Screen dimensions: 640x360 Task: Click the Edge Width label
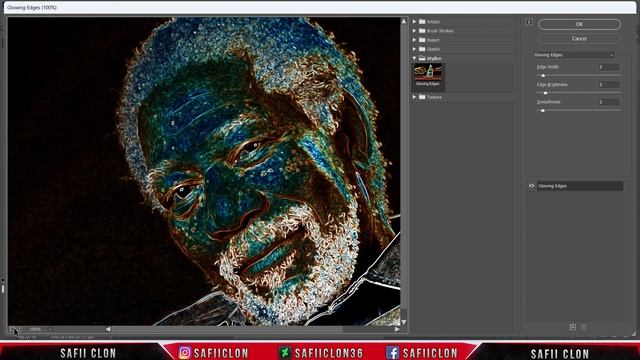pos(548,67)
